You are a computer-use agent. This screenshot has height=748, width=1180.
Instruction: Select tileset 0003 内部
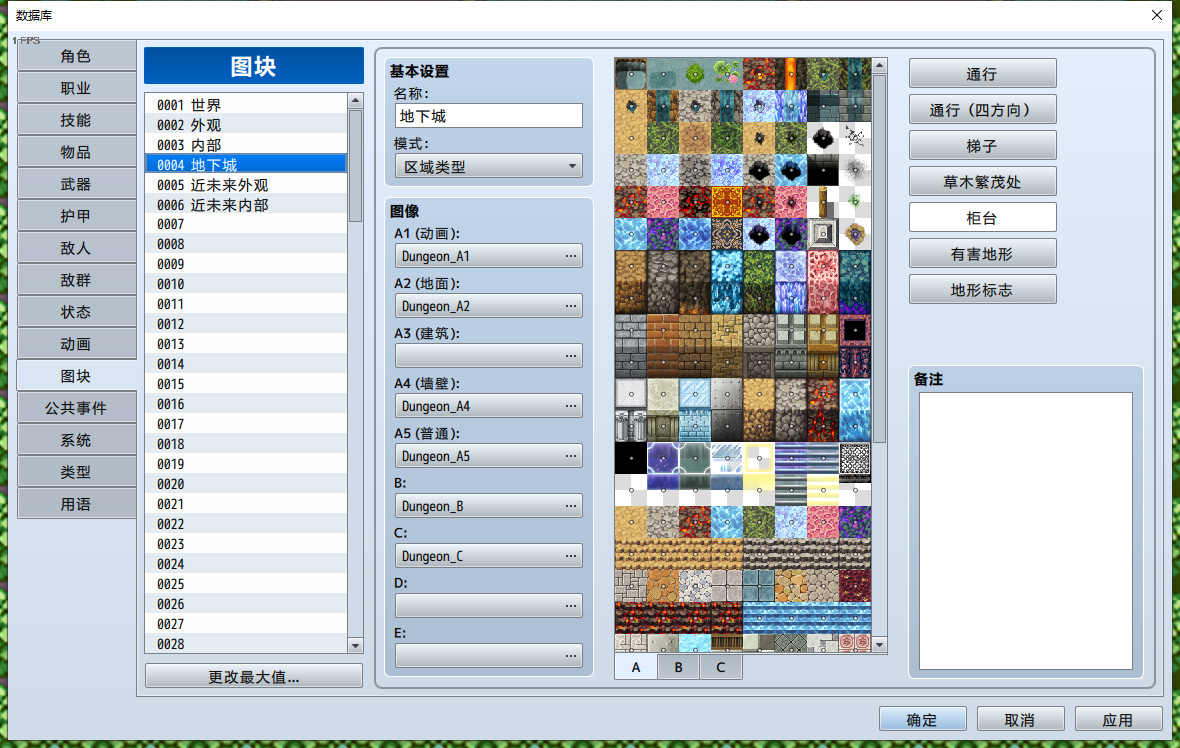[x=245, y=144]
